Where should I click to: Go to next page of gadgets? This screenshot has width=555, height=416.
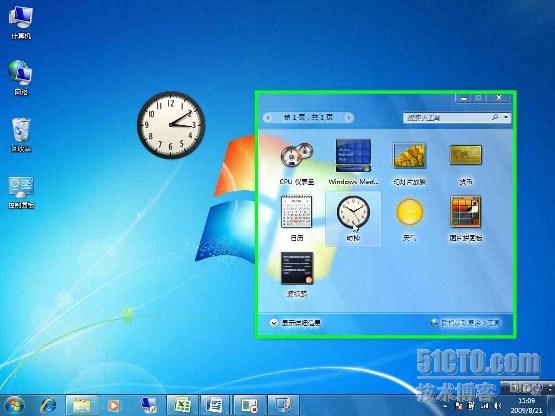(x=349, y=117)
